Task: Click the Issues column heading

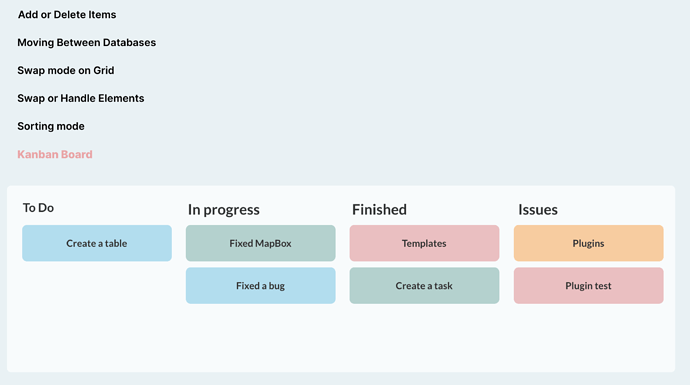Action: (538, 209)
